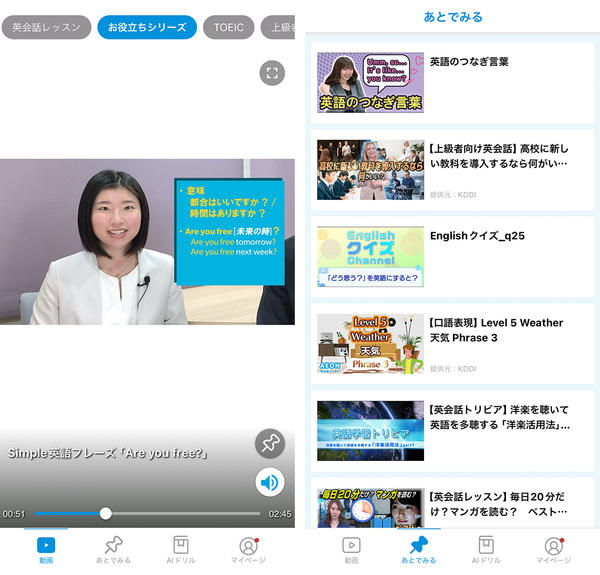Open マイページ tab in left screen nav
600x575 pixels.
pos(248,549)
